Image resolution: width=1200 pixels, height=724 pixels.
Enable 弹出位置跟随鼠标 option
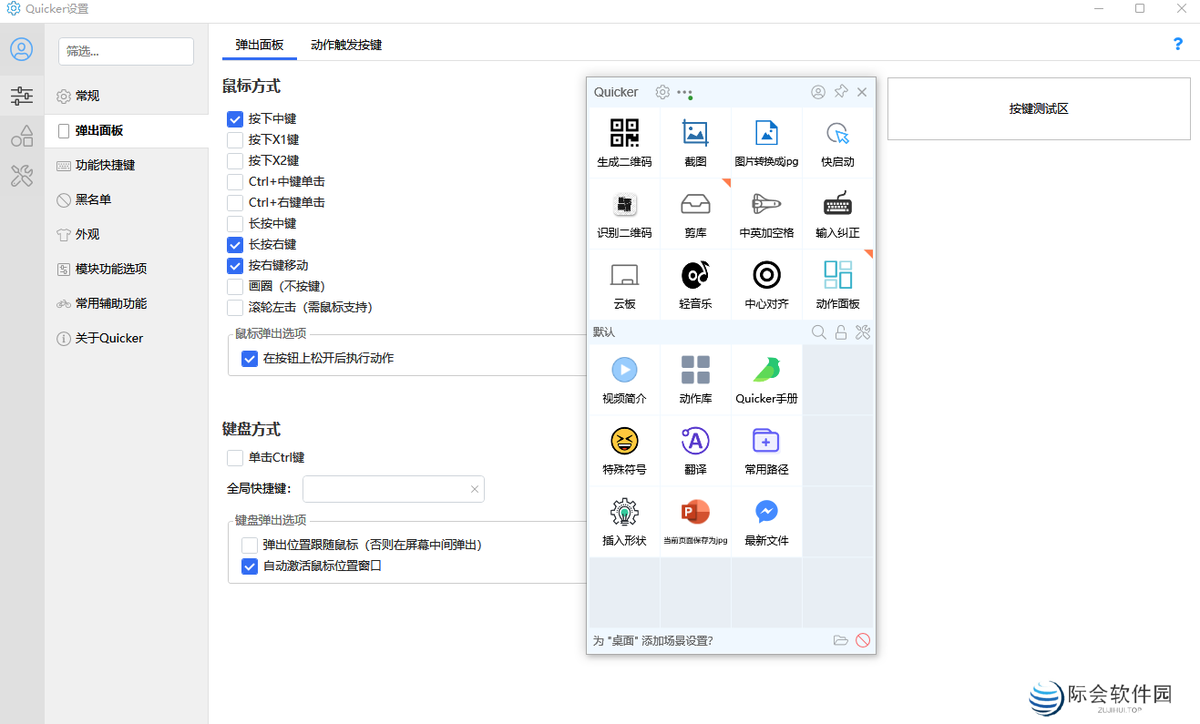point(248,544)
